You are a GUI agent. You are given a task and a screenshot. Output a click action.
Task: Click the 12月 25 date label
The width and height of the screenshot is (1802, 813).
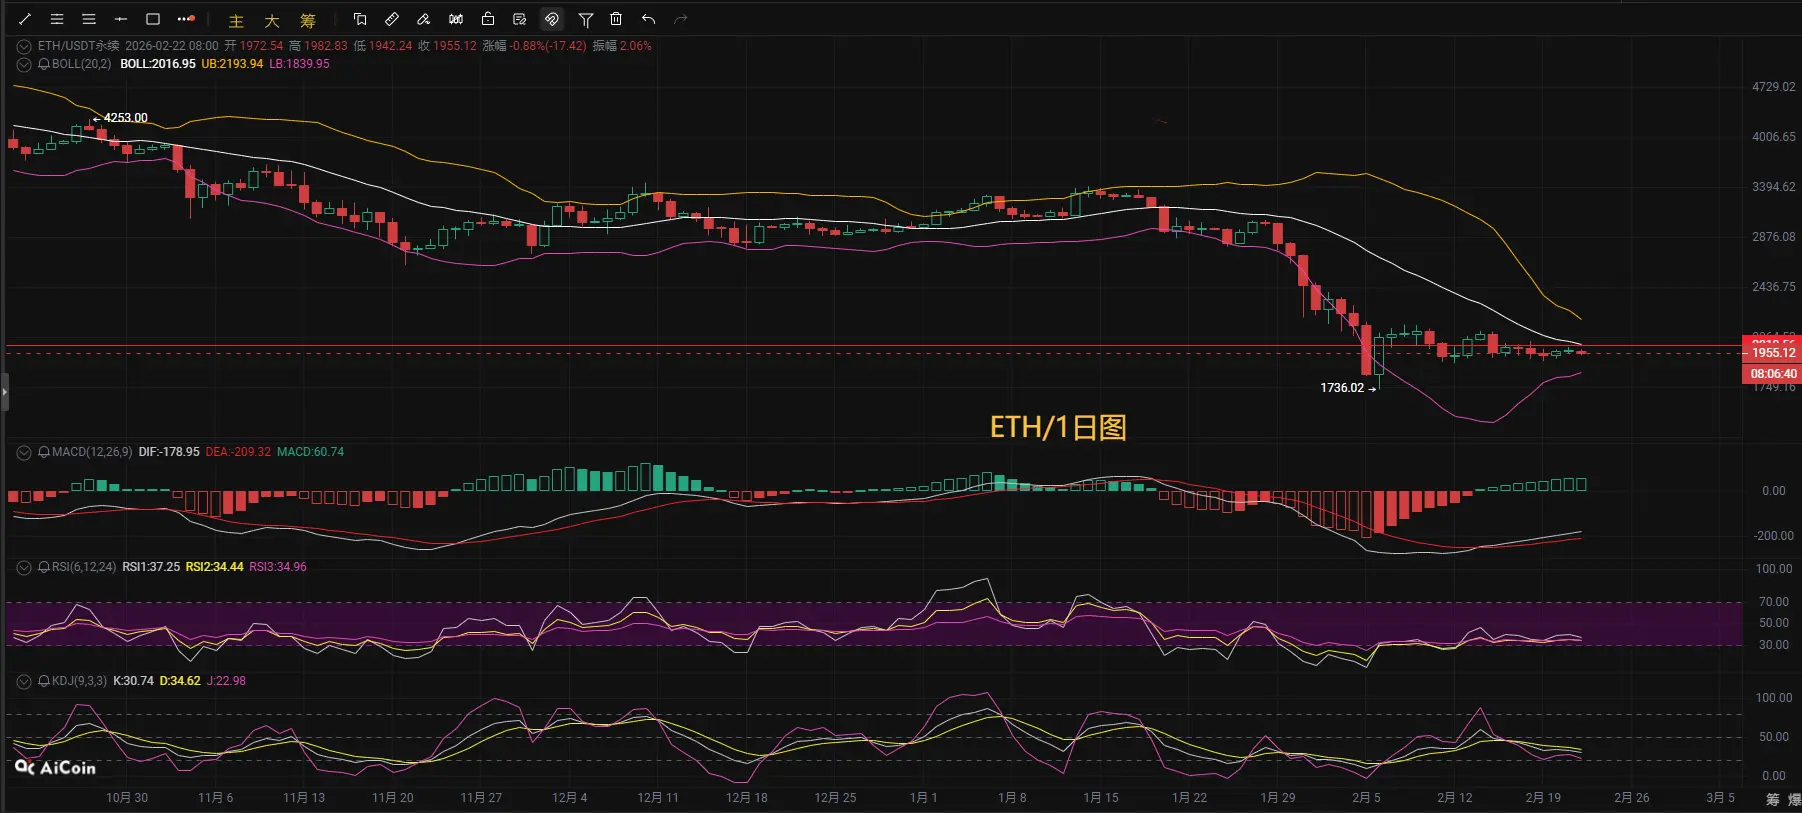pyautogui.click(x=835, y=798)
